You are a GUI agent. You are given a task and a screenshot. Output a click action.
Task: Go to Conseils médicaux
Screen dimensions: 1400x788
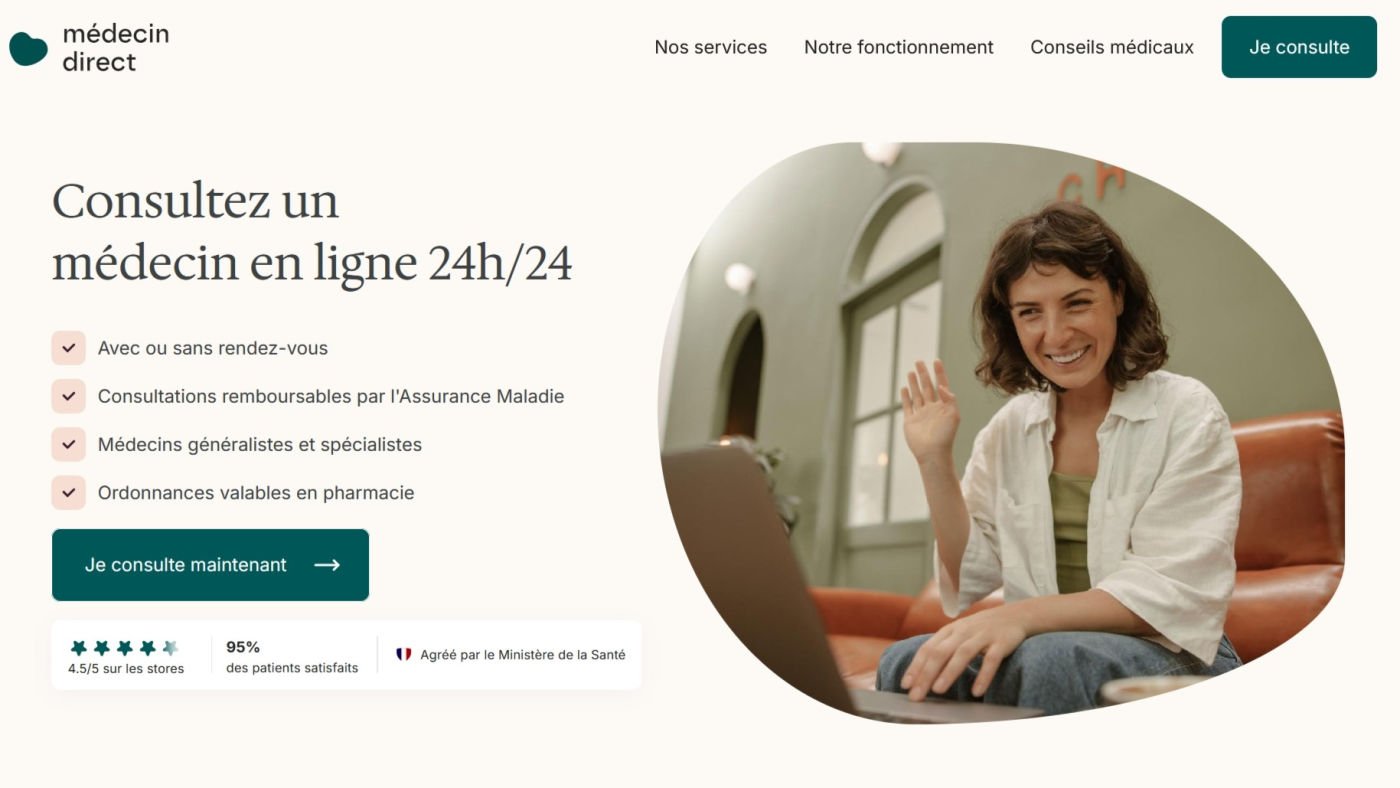[x=1112, y=47]
